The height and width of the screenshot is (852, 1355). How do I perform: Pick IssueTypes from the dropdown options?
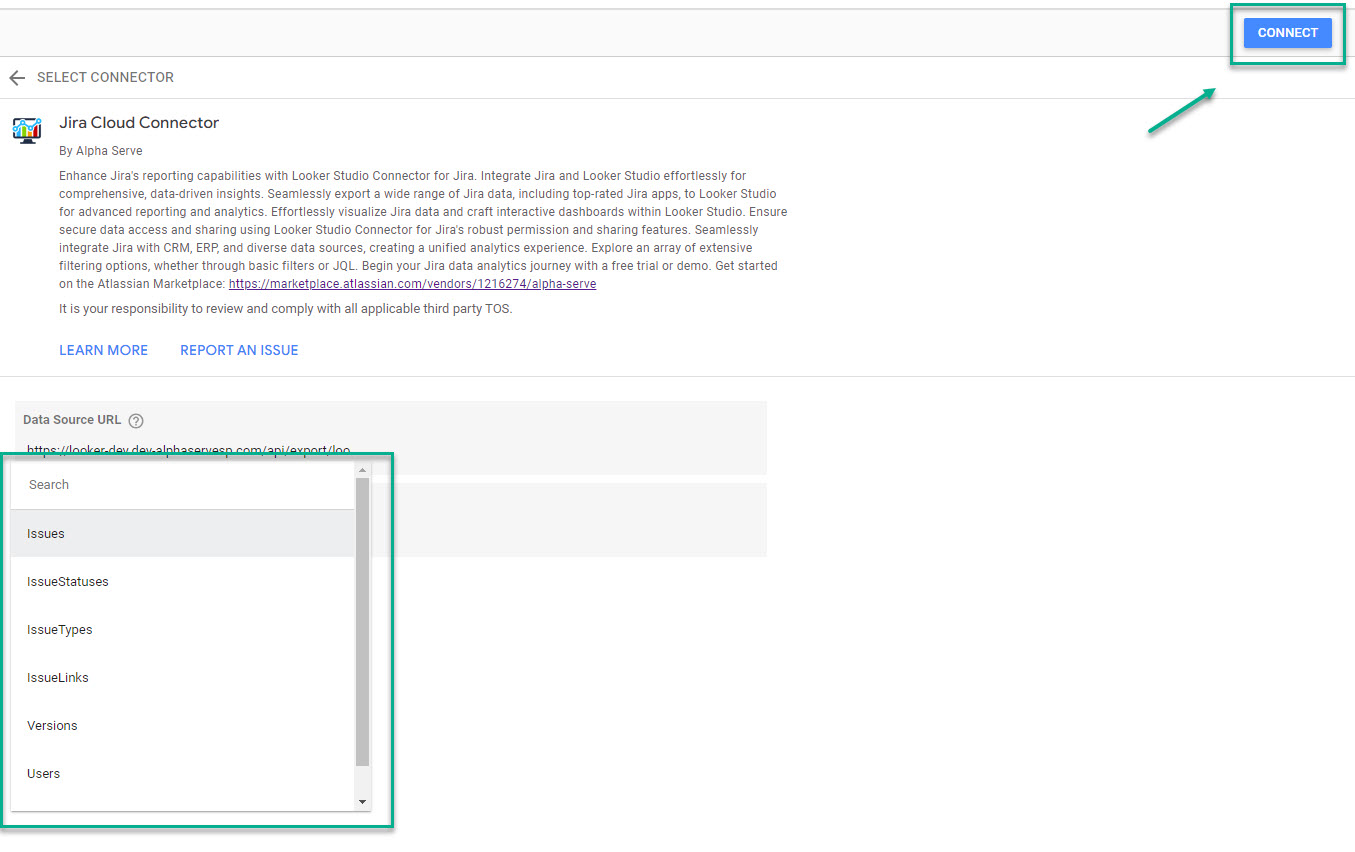60,630
